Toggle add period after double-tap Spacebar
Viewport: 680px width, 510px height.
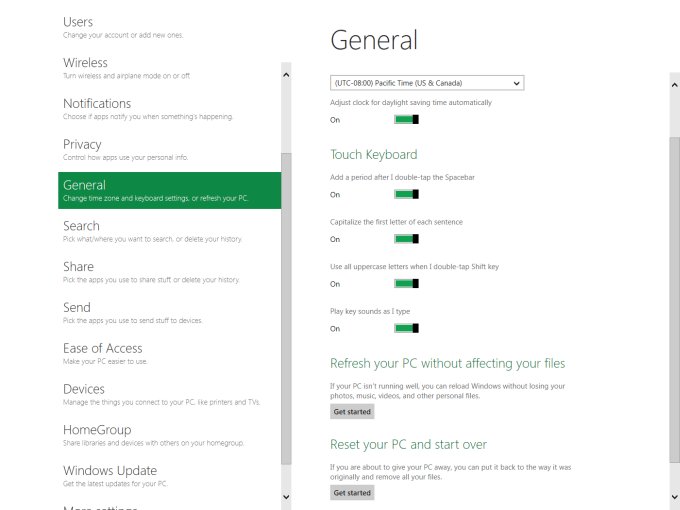coord(406,194)
